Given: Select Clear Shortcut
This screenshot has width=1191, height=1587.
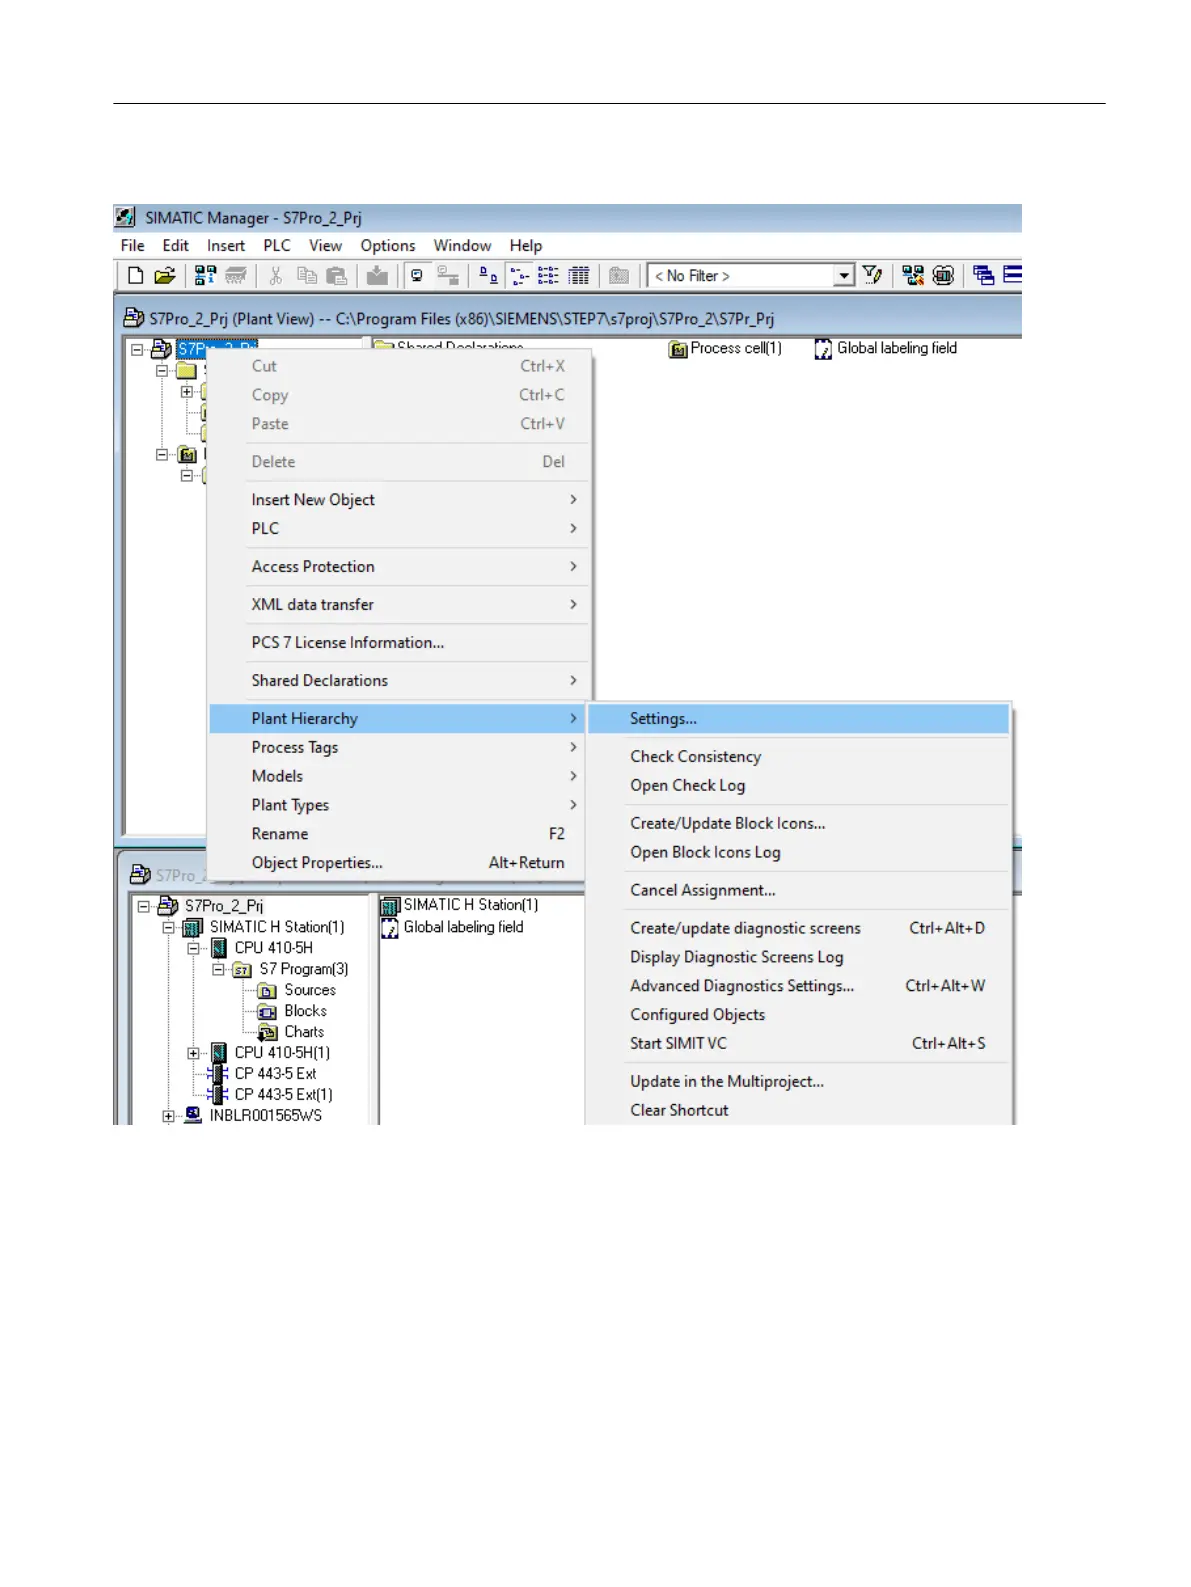Looking at the screenshot, I should (798, 1111).
